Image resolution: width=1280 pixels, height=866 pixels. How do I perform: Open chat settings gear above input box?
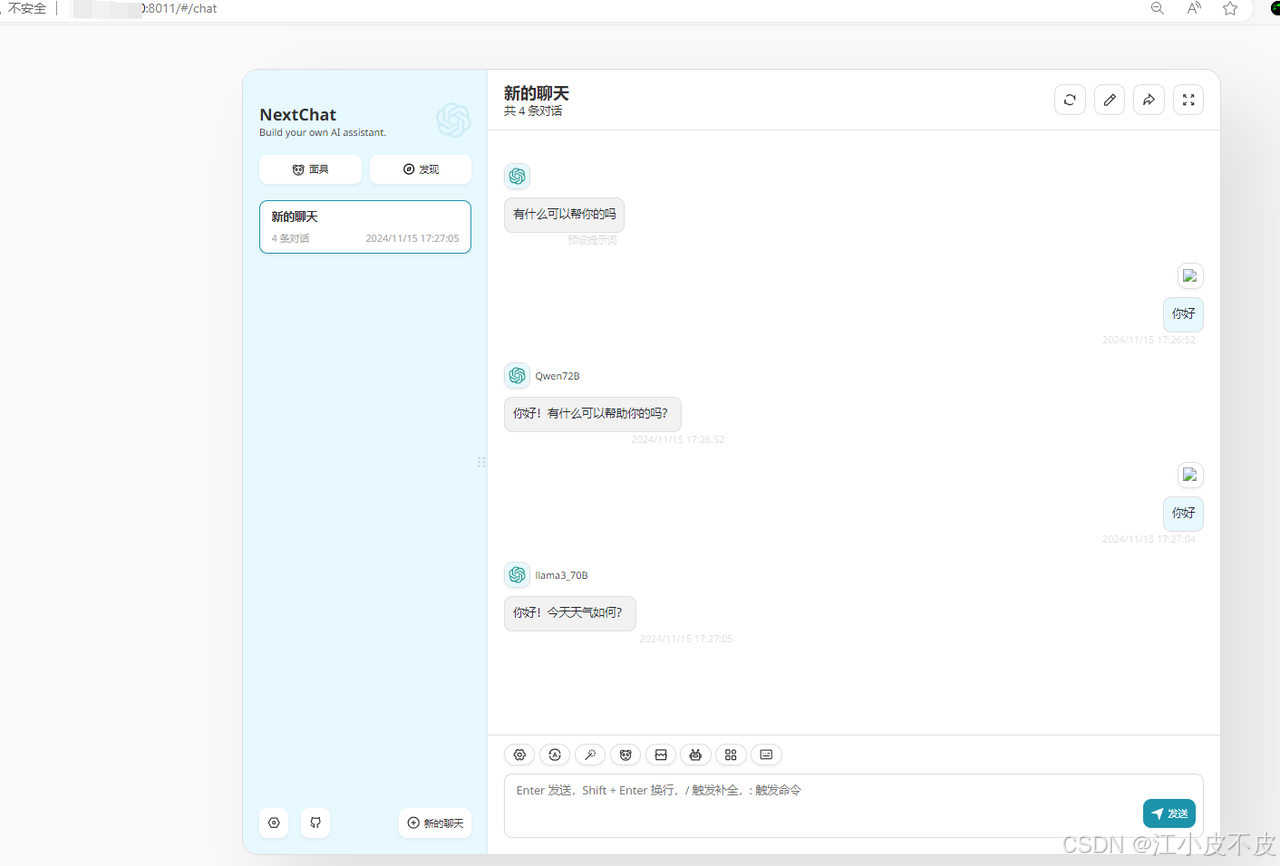pyautogui.click(x=520, y=755)
